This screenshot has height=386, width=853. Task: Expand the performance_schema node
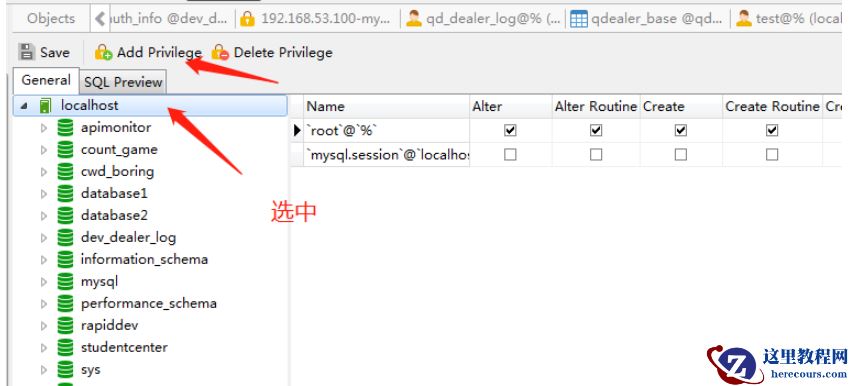[44, 304]
